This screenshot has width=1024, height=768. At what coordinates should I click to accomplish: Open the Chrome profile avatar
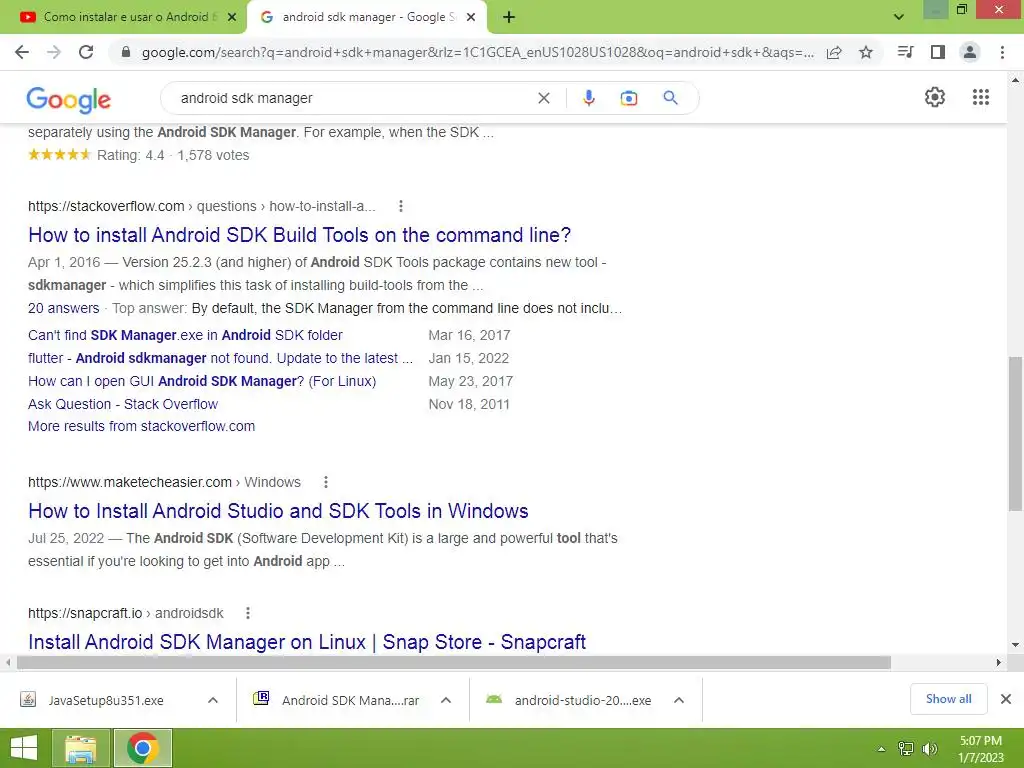coord(970,52)
